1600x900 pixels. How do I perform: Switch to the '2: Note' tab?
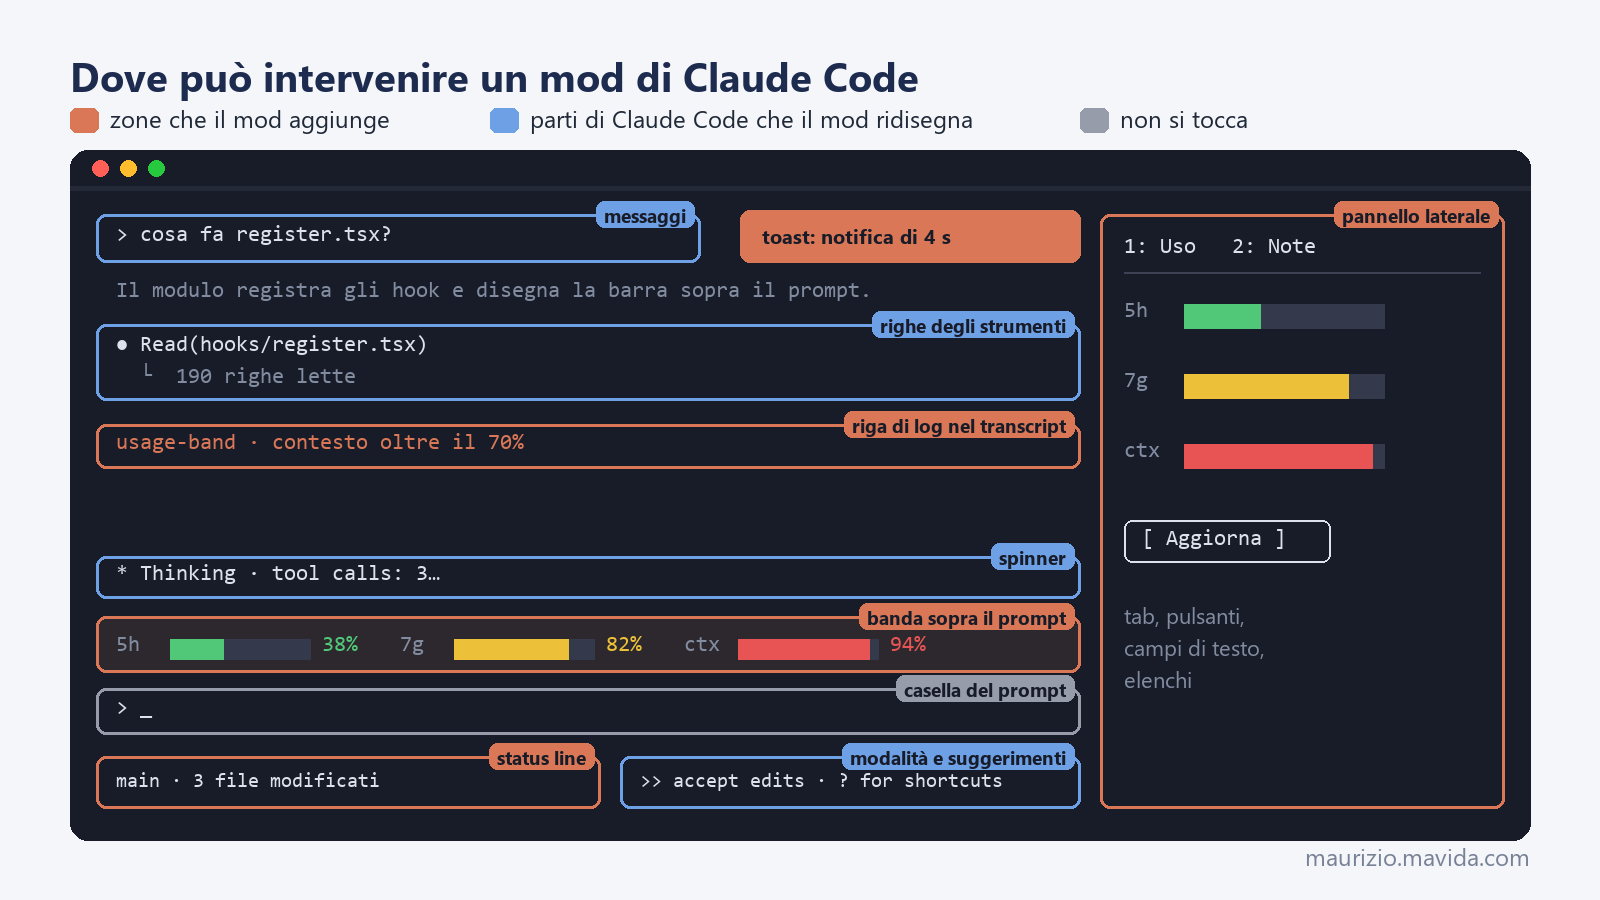click(1273, 246)
